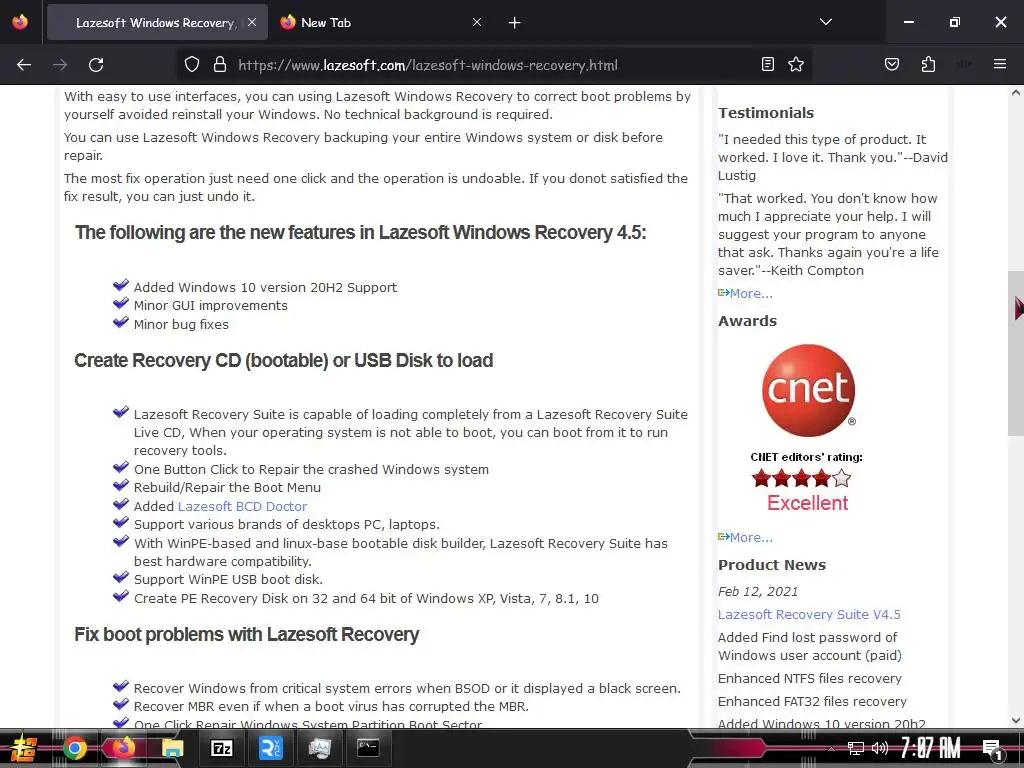
Task: Click 'Support WinPE USB boot disk.' text
Action: (x=228, y=580)
